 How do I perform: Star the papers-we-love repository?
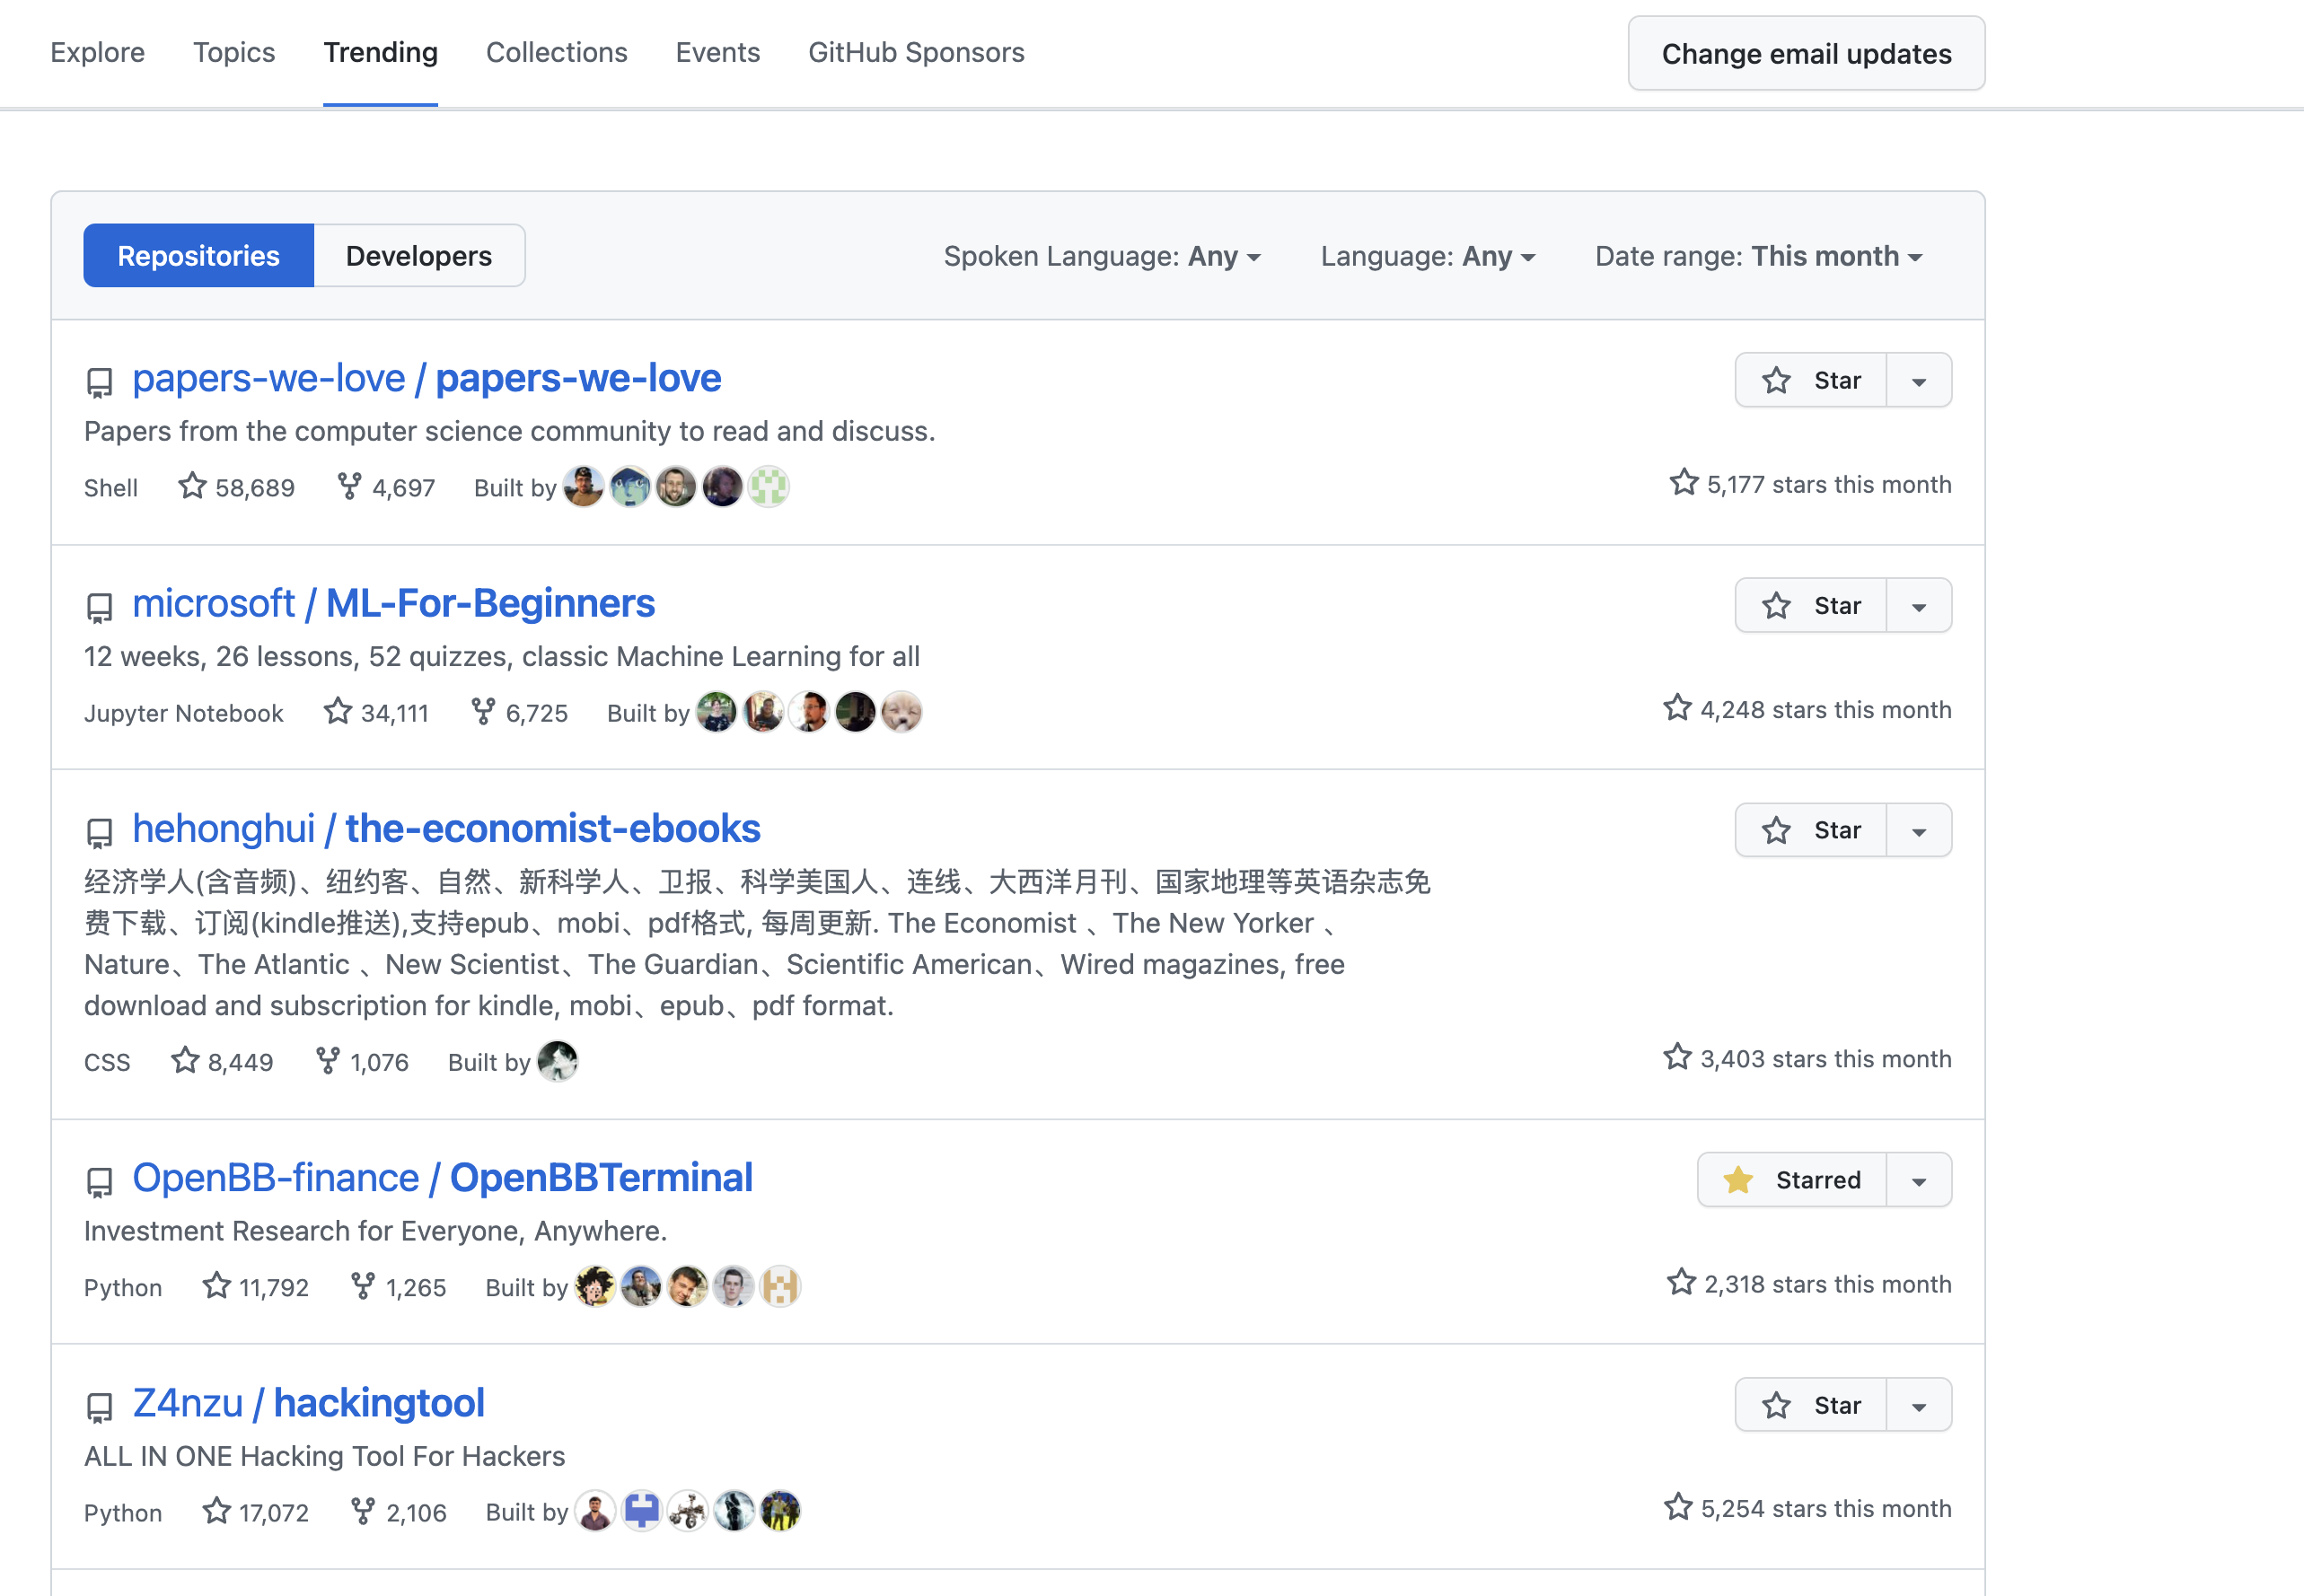point(1811,381)
